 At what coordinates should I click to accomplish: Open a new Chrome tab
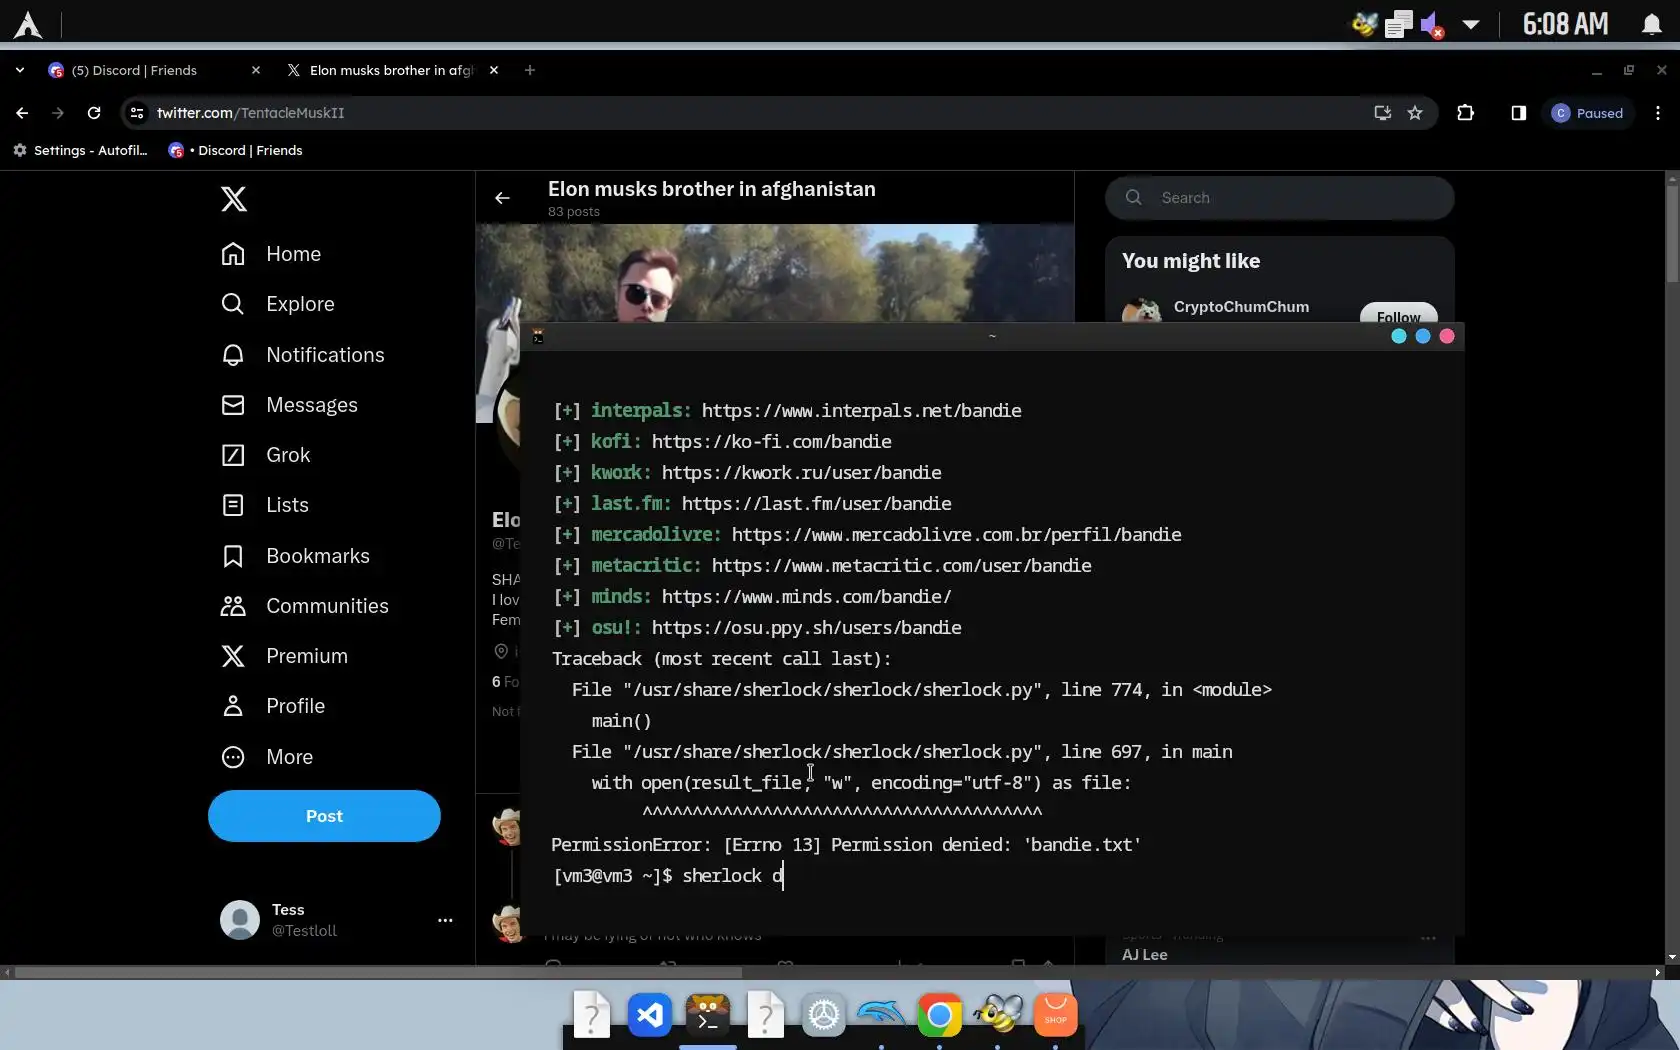pyautogui.click(x=530, y=70)
